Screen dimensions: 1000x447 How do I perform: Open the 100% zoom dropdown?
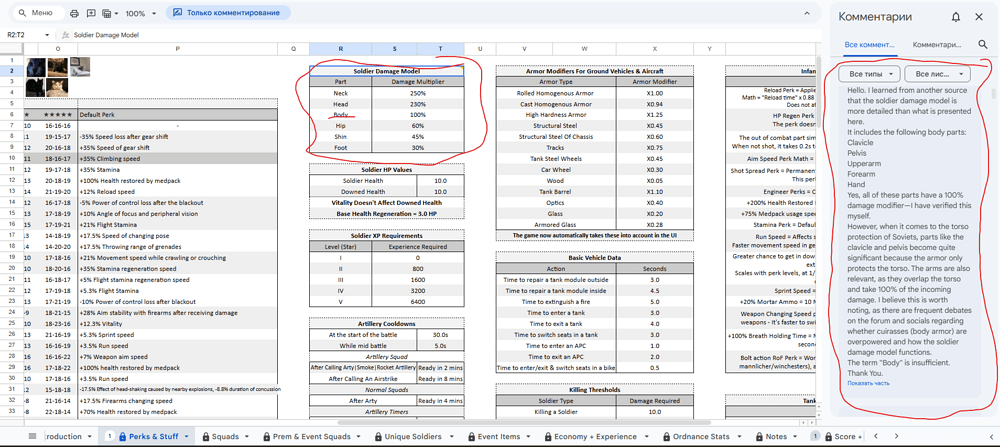point(140,13)
